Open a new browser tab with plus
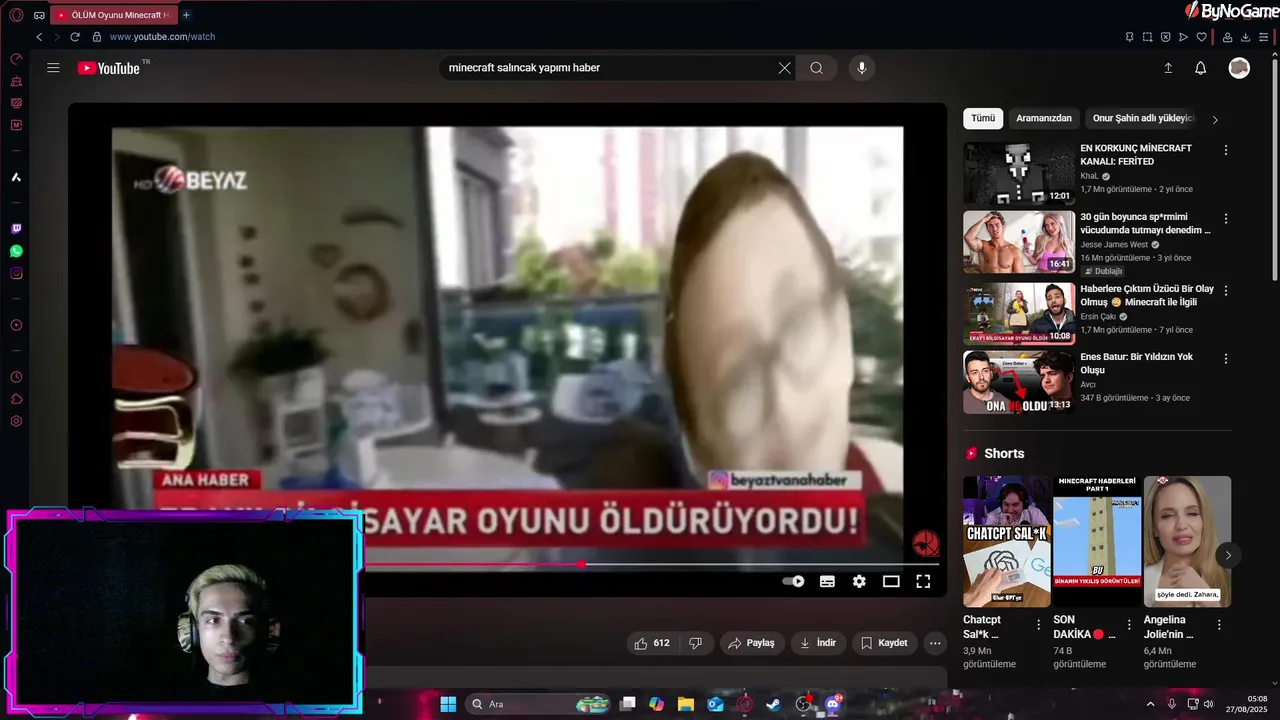This screenshot has width=1280, height=720. [186, 15]
